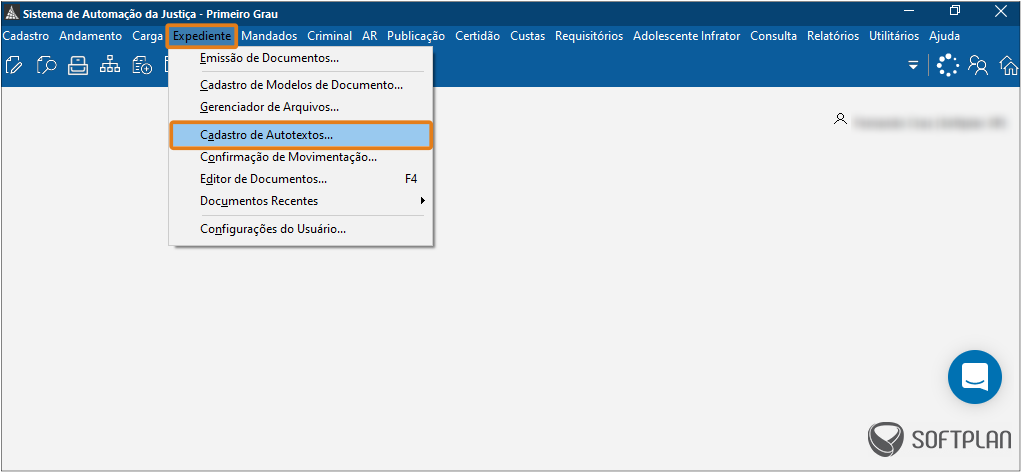Open the Criminal menu
This screenshot has width=1021, height=472.
coord(329,36)
